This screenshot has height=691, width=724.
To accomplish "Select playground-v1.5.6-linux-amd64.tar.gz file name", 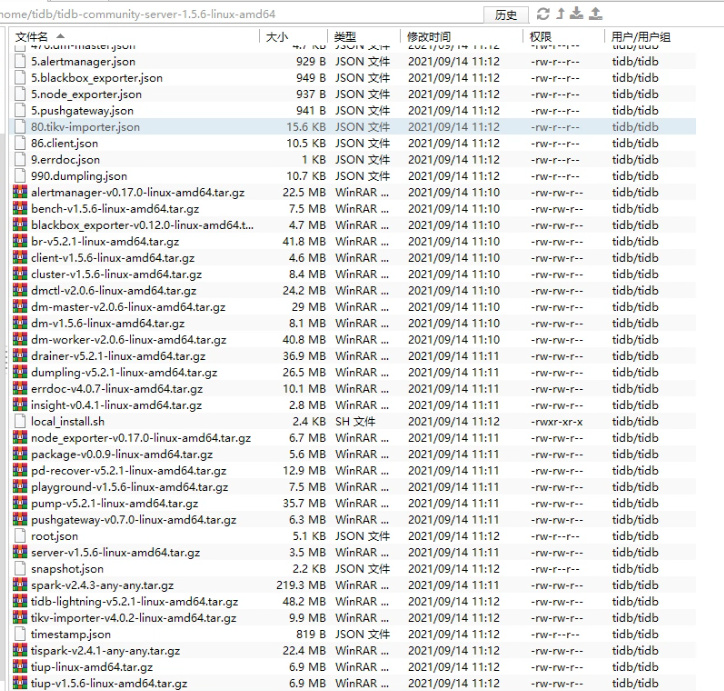I will (x=130, y=487).
